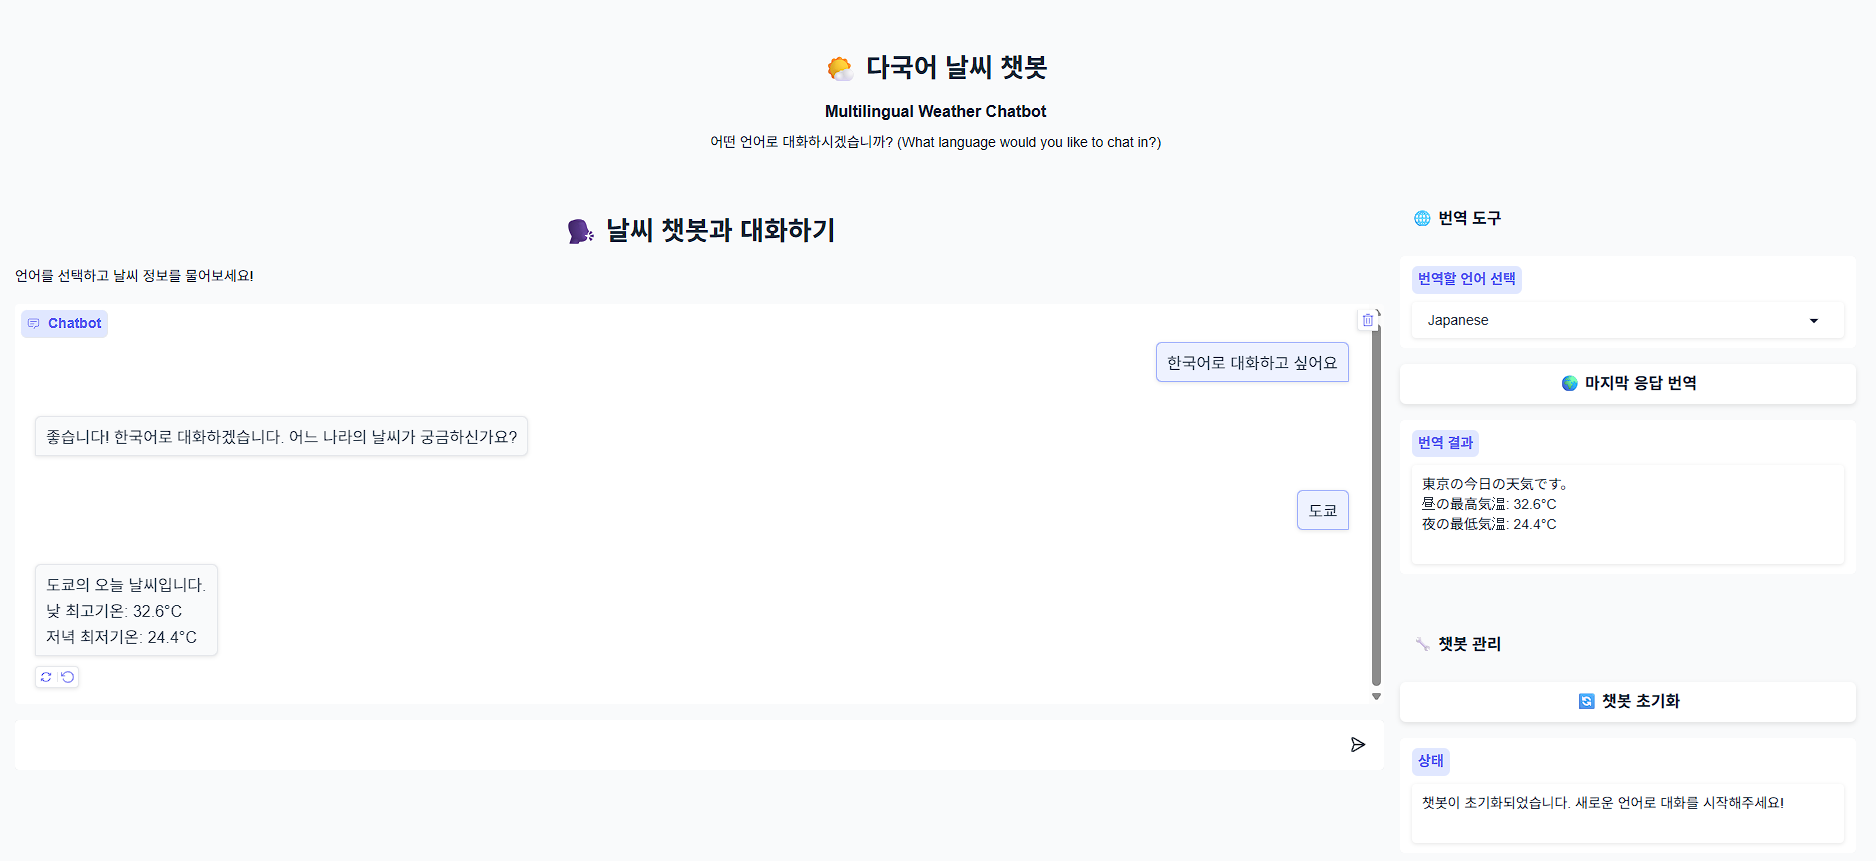Click the globe icon next to 번역 도구
1876x861 pixels.
[1422, 218]
